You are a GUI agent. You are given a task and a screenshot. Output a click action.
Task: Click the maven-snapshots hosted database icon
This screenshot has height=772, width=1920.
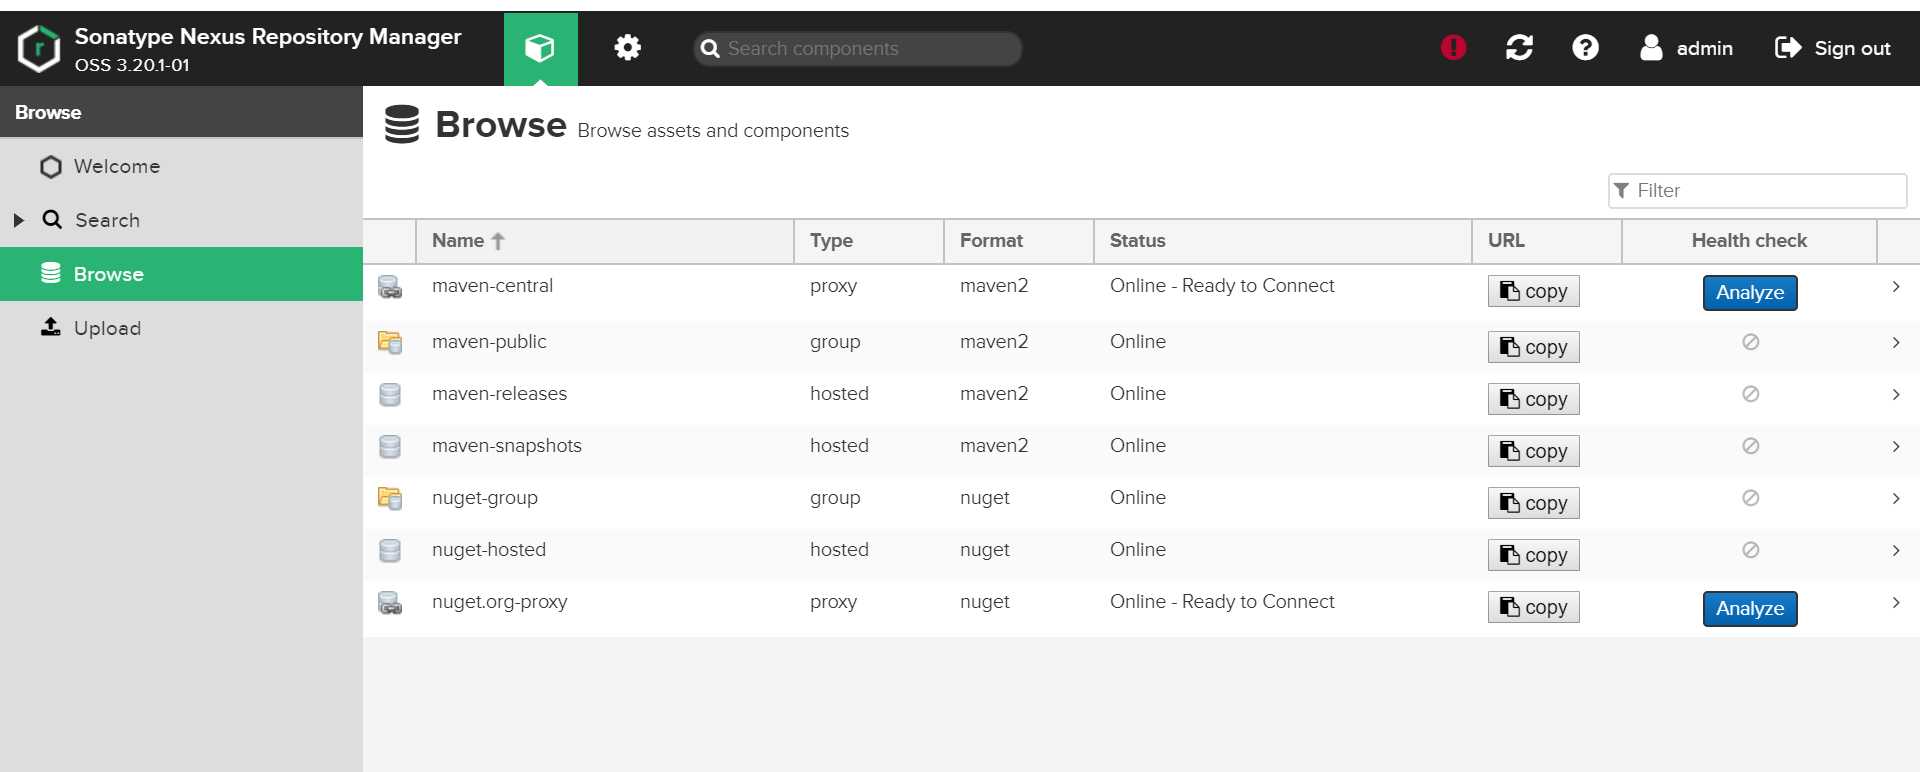point(390,446)
